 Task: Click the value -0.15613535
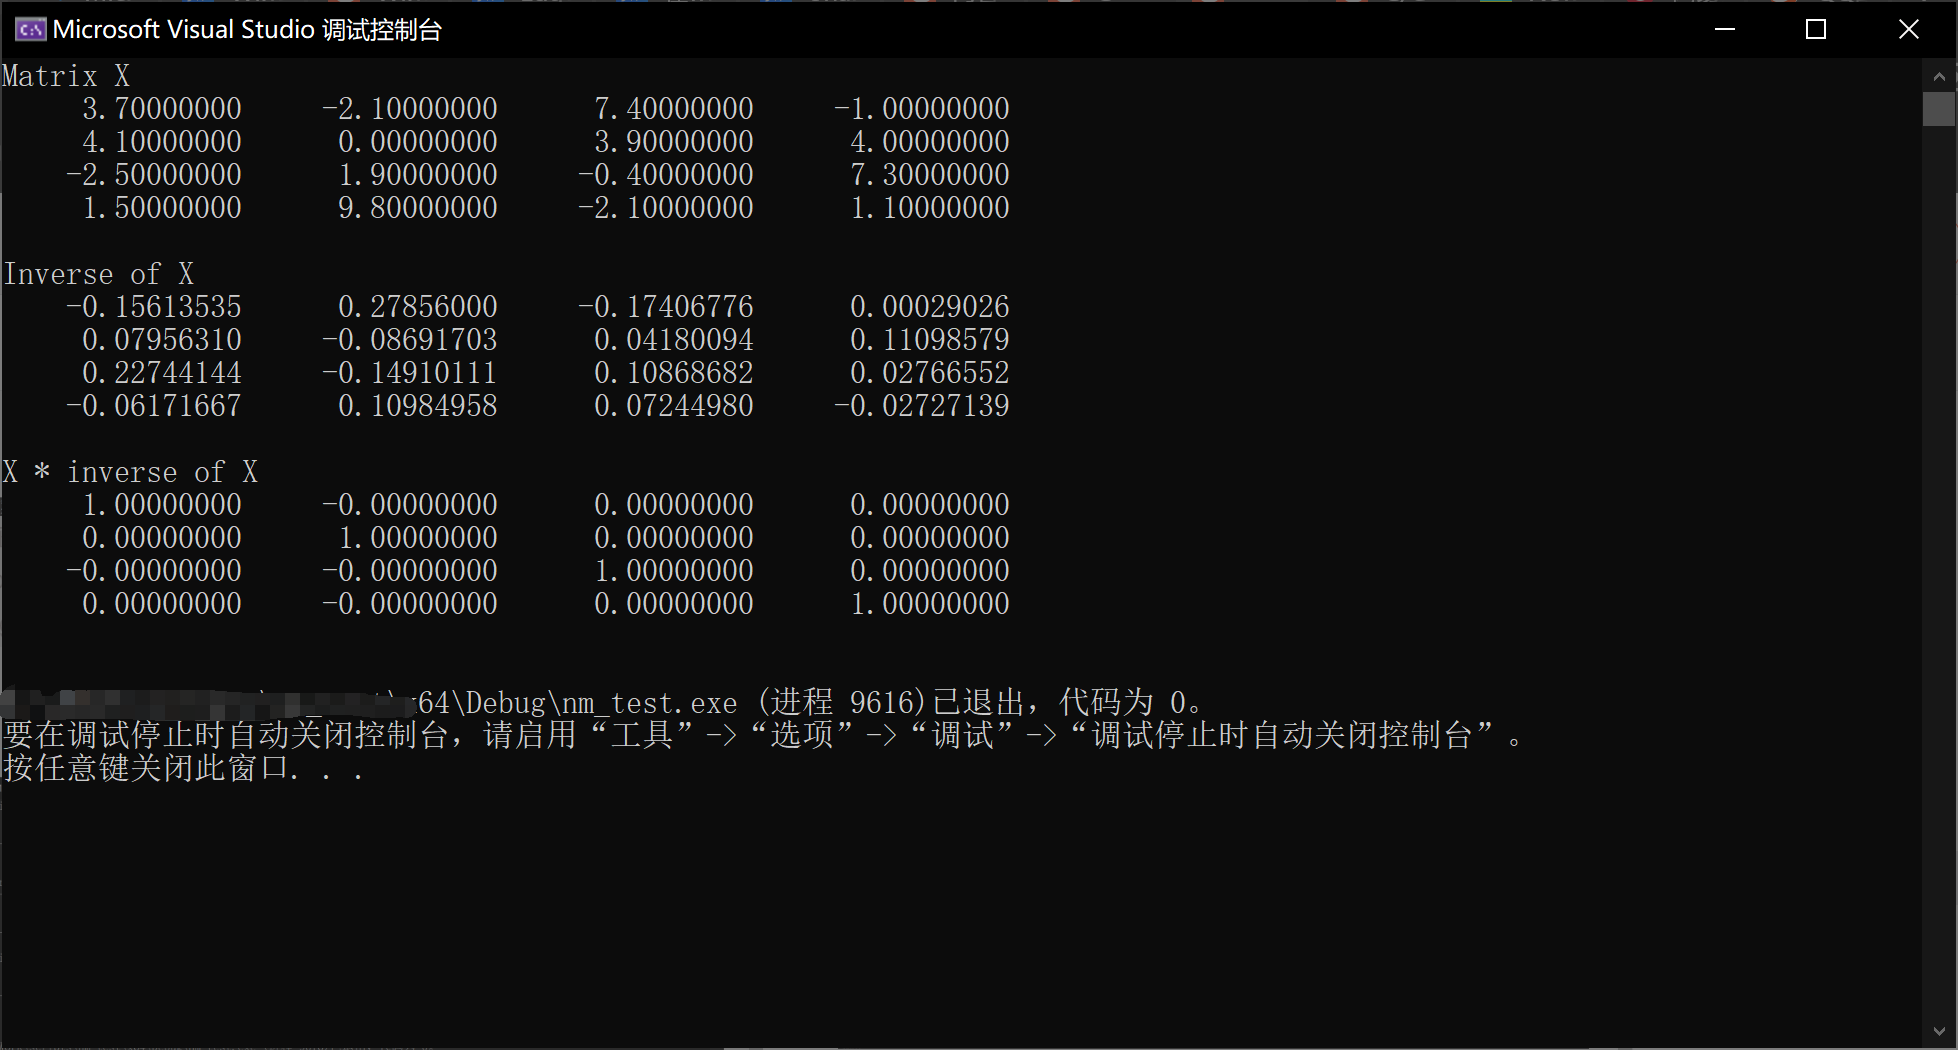click(x=154, y=307)
